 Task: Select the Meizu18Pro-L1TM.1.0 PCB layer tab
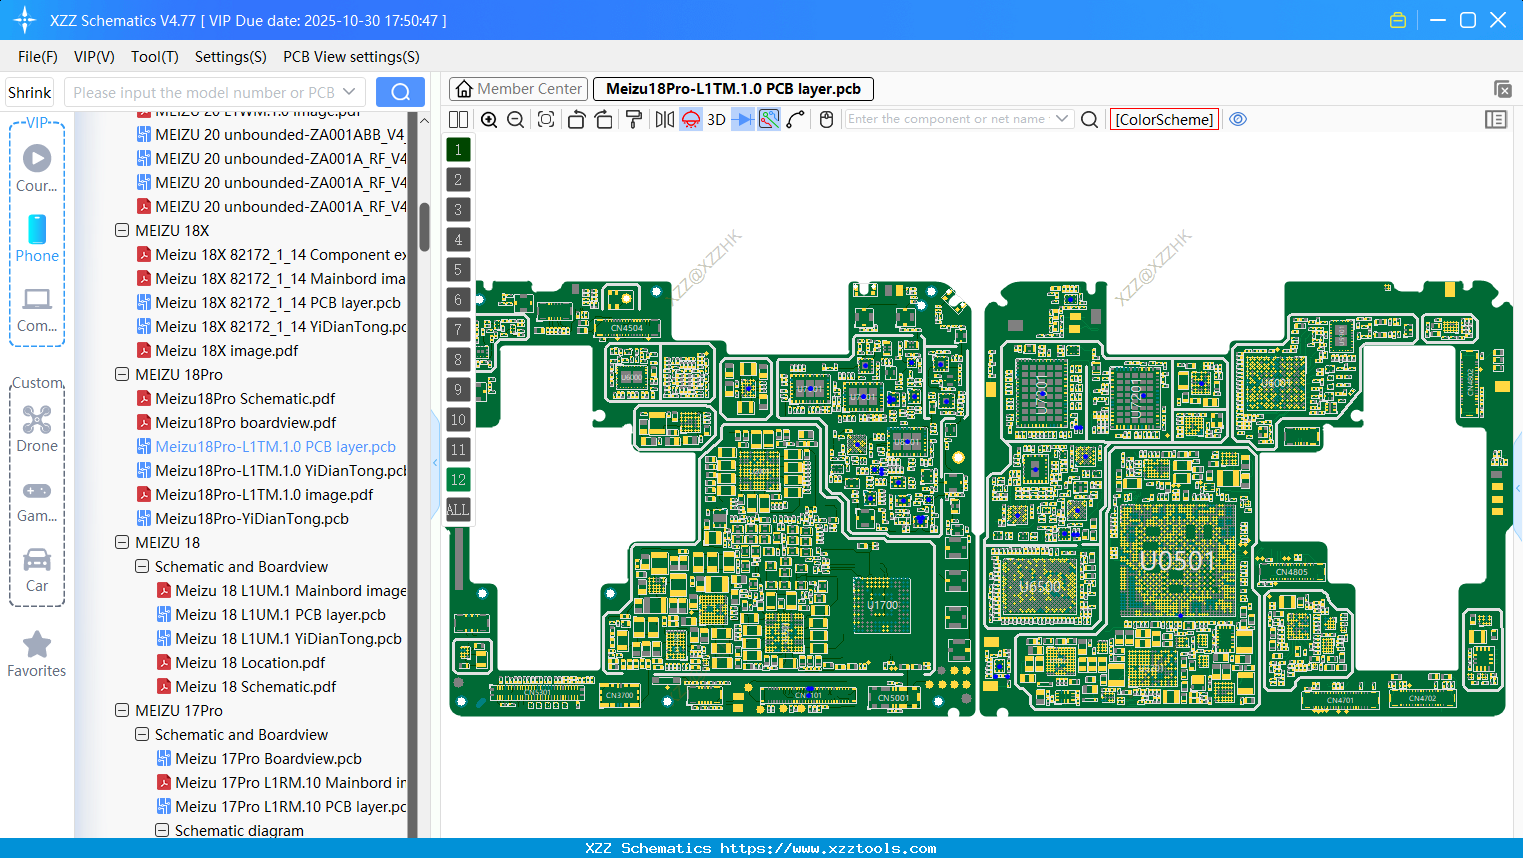tap(733, 88)
